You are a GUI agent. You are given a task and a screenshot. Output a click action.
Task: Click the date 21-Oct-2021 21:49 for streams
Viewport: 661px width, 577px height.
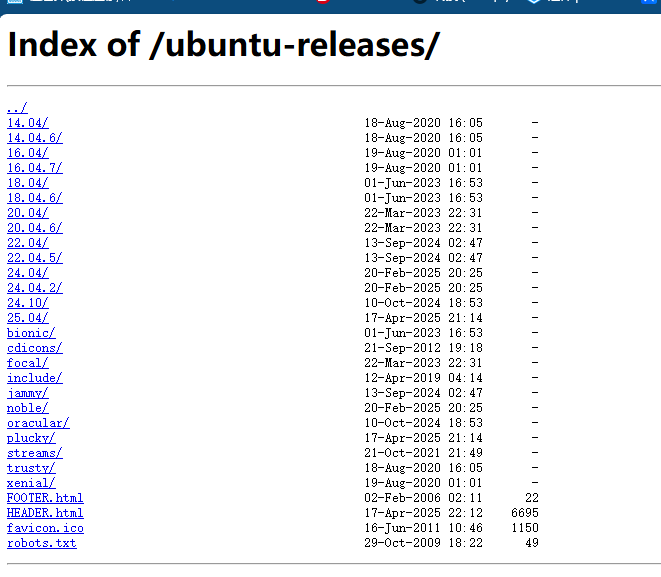423,453
